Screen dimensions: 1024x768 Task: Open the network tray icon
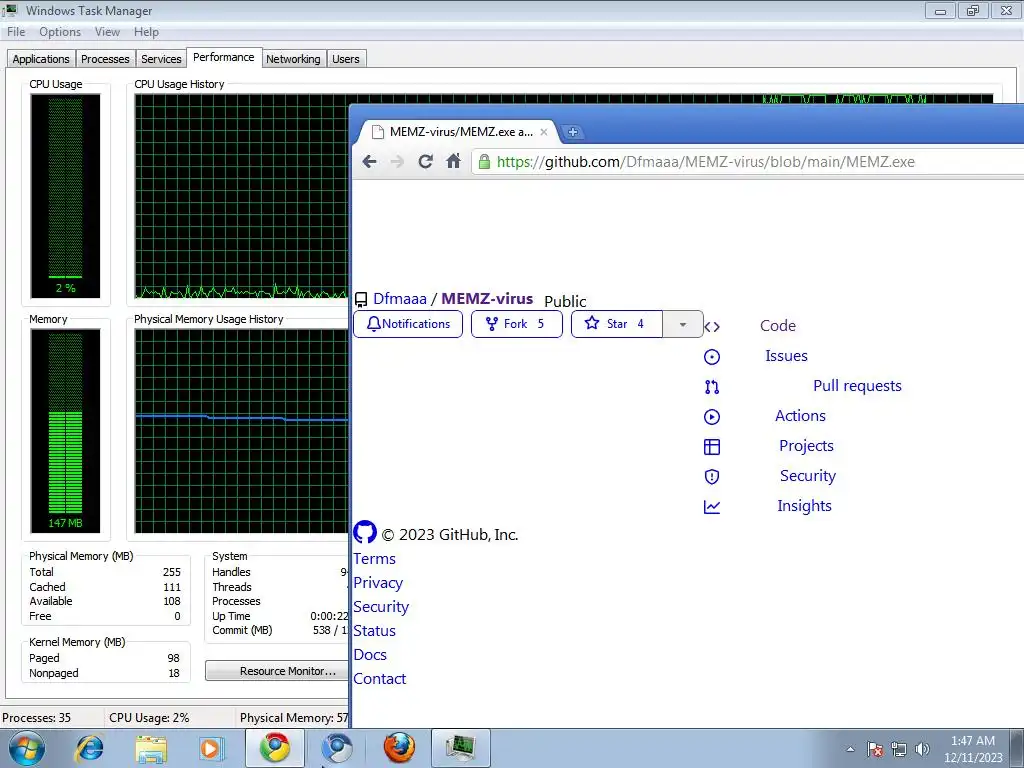pyautogui.click(x=899, y=749)
